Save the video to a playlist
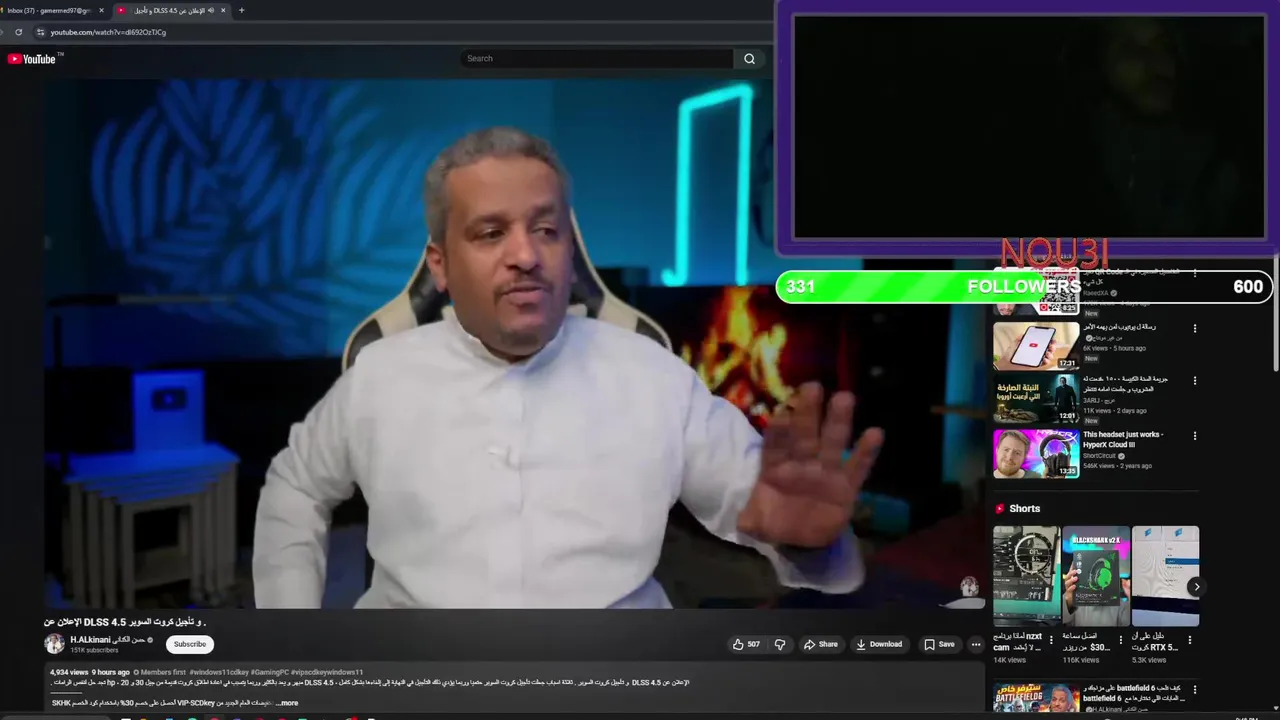The width and height of the screenshot is (1280, 720). (x=939, y=644)
